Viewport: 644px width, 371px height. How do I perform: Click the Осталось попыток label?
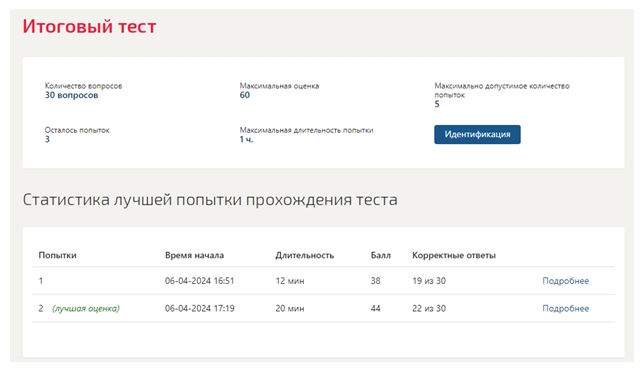77,130
